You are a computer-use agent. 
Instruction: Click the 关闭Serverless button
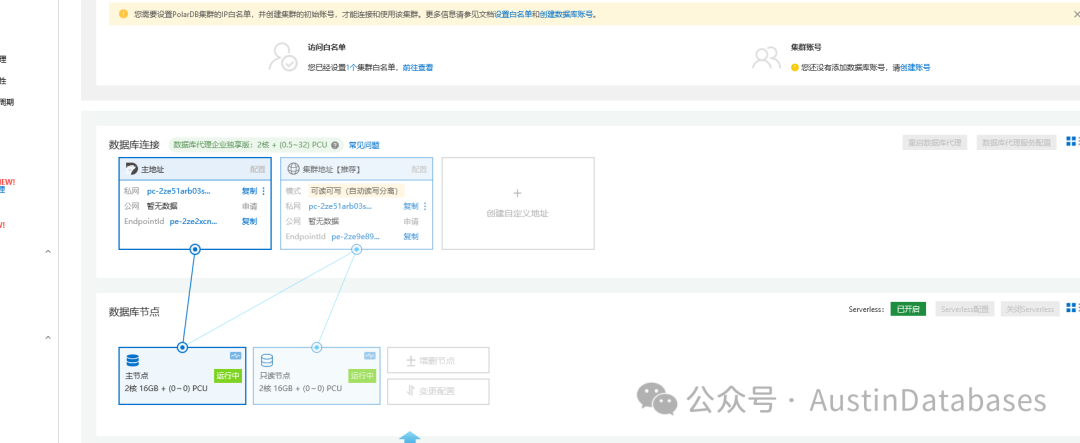(1028, 309)
